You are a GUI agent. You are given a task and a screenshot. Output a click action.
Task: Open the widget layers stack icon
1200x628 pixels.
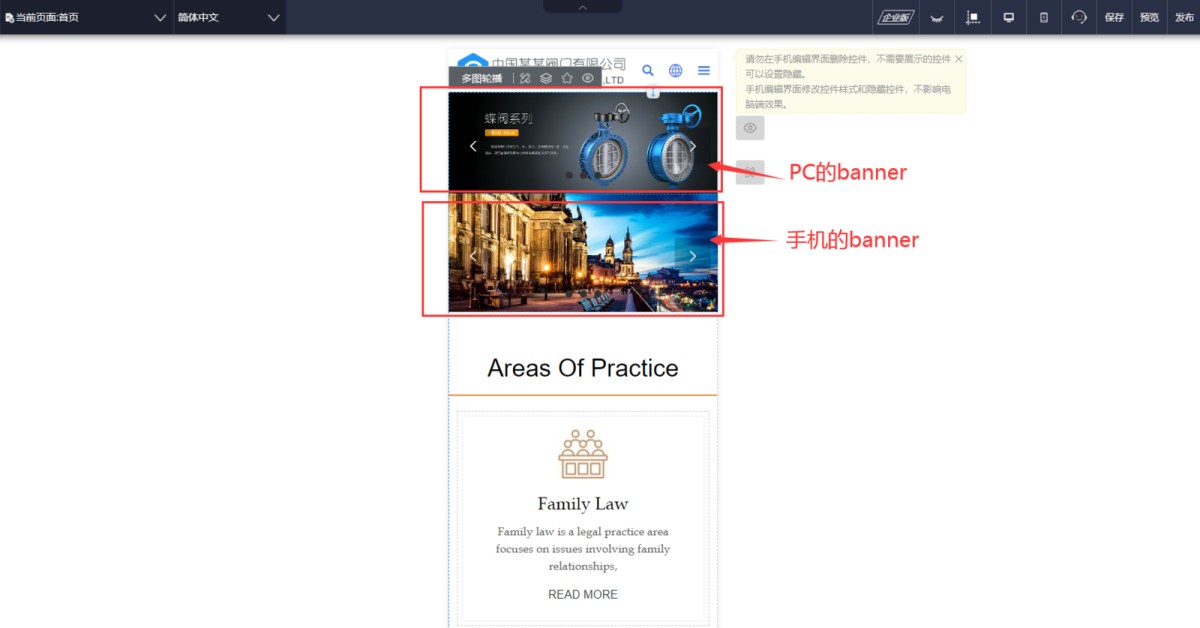pyautogui.click(x=546, y=78)
